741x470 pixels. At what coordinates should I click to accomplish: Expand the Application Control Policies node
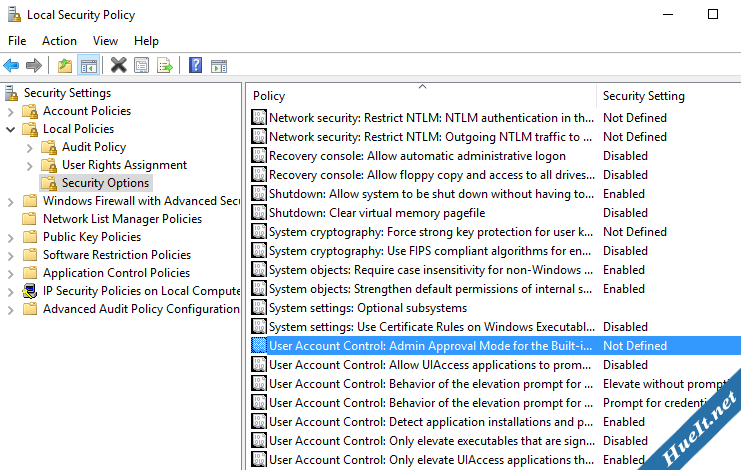coord(11,273)
